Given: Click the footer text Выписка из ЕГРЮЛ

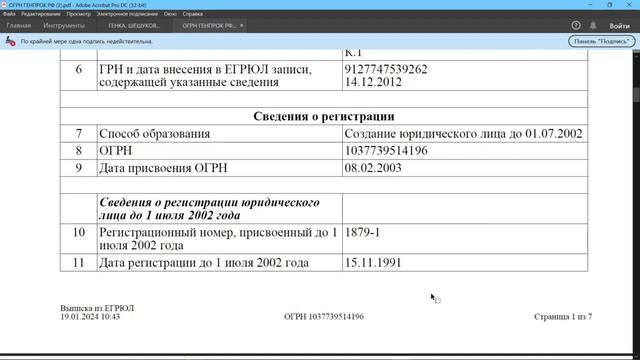Looking at the screenshot, I should [97, 308].
